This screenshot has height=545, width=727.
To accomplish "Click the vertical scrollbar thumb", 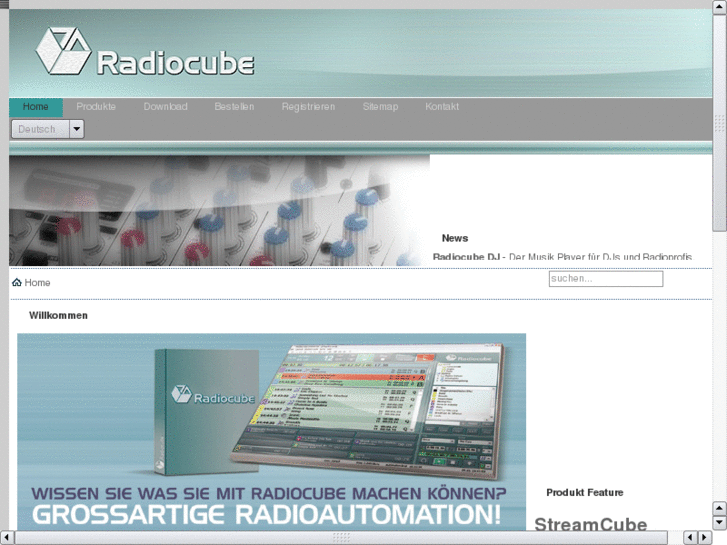I will tap(719, 122).
